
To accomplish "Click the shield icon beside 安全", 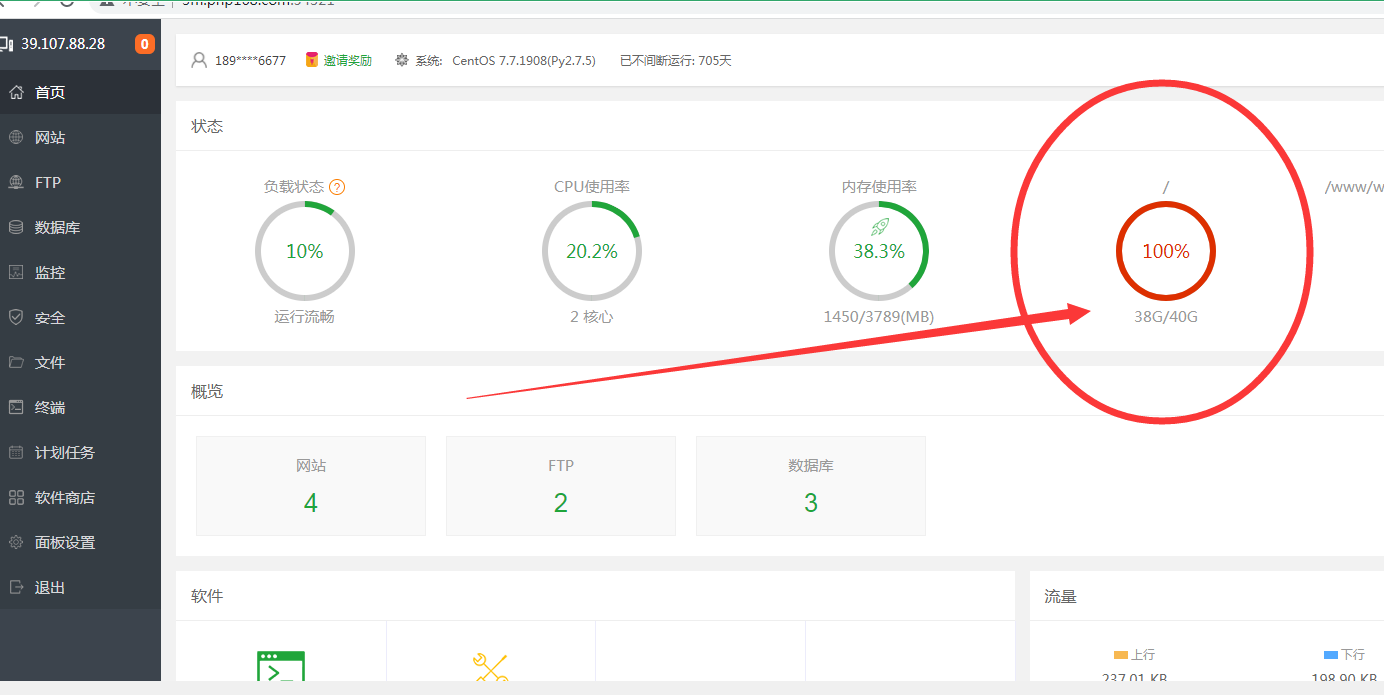I will pyautogui.click(x=16, y=317).
